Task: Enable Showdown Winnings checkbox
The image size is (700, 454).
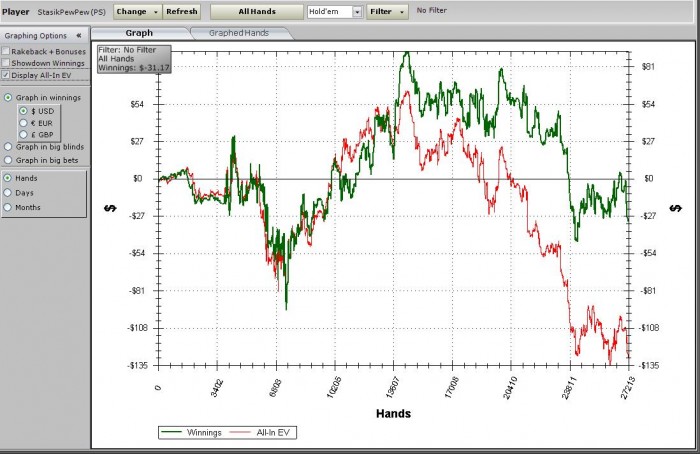Action: [6, 63]
